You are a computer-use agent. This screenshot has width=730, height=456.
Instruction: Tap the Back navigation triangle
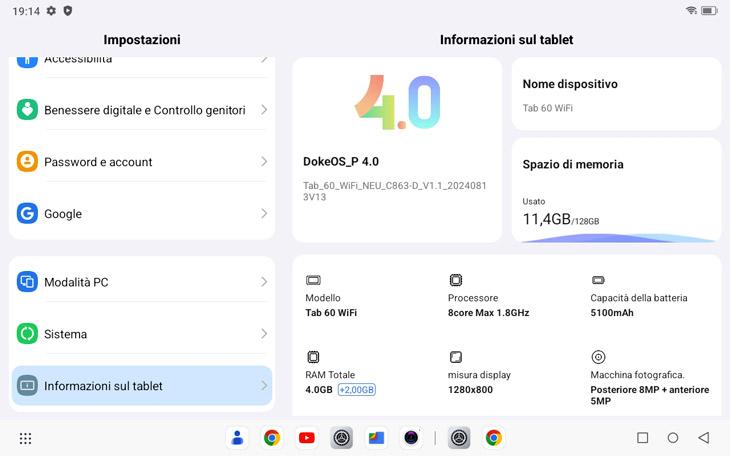[703, 438]
